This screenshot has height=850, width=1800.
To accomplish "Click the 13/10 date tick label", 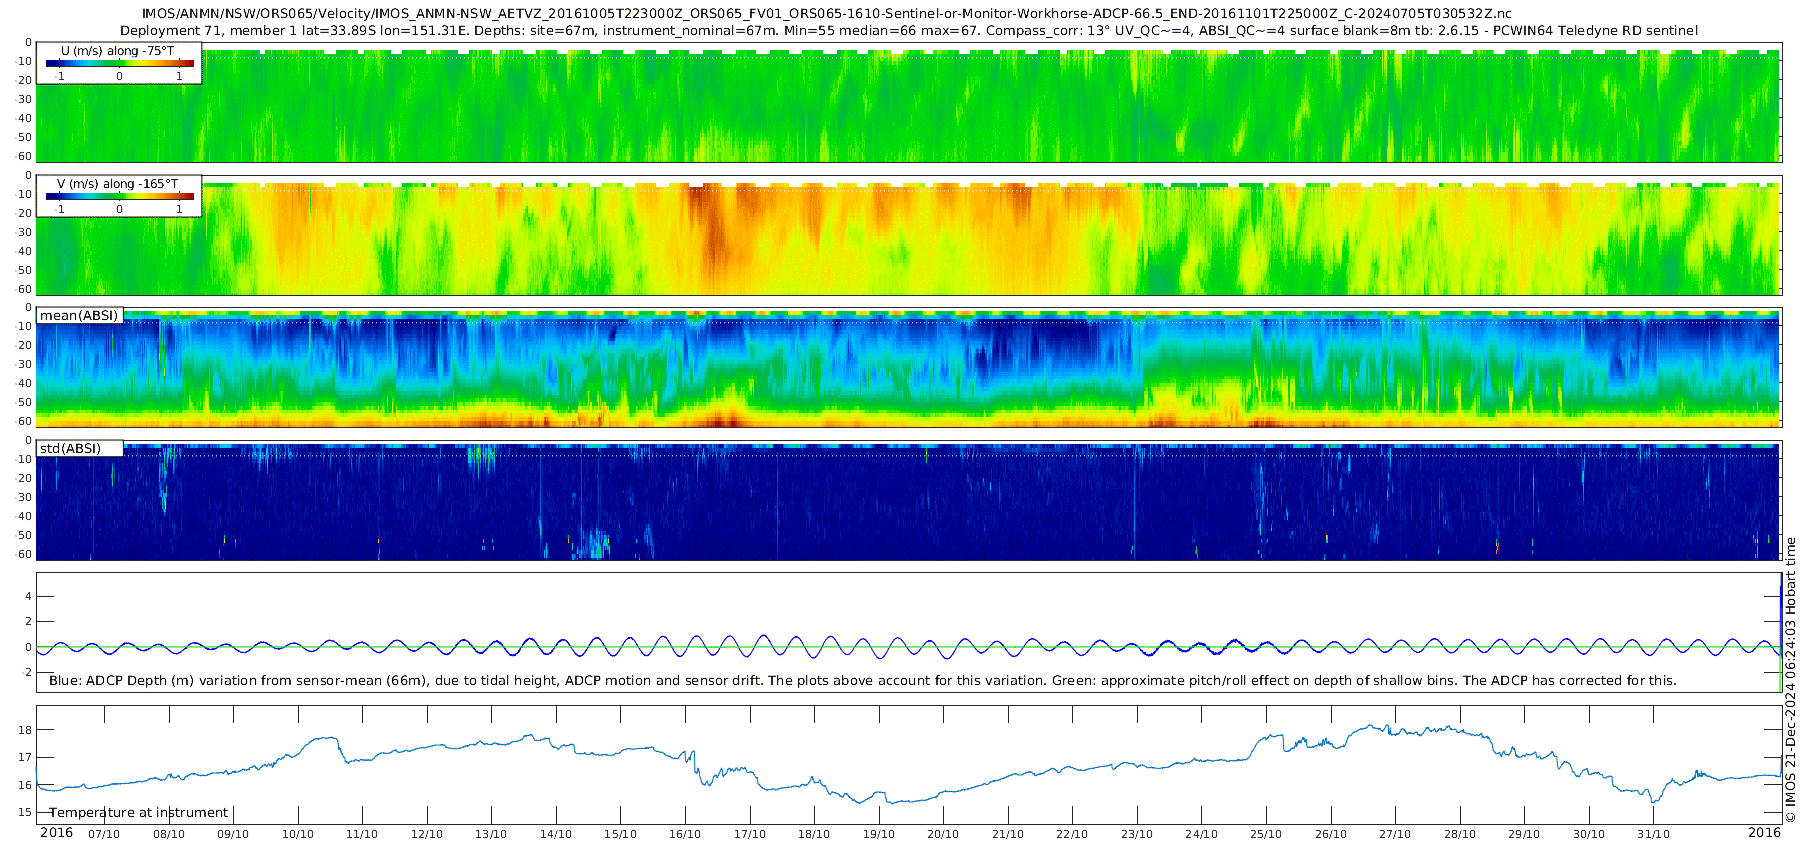I will [491, 834].
